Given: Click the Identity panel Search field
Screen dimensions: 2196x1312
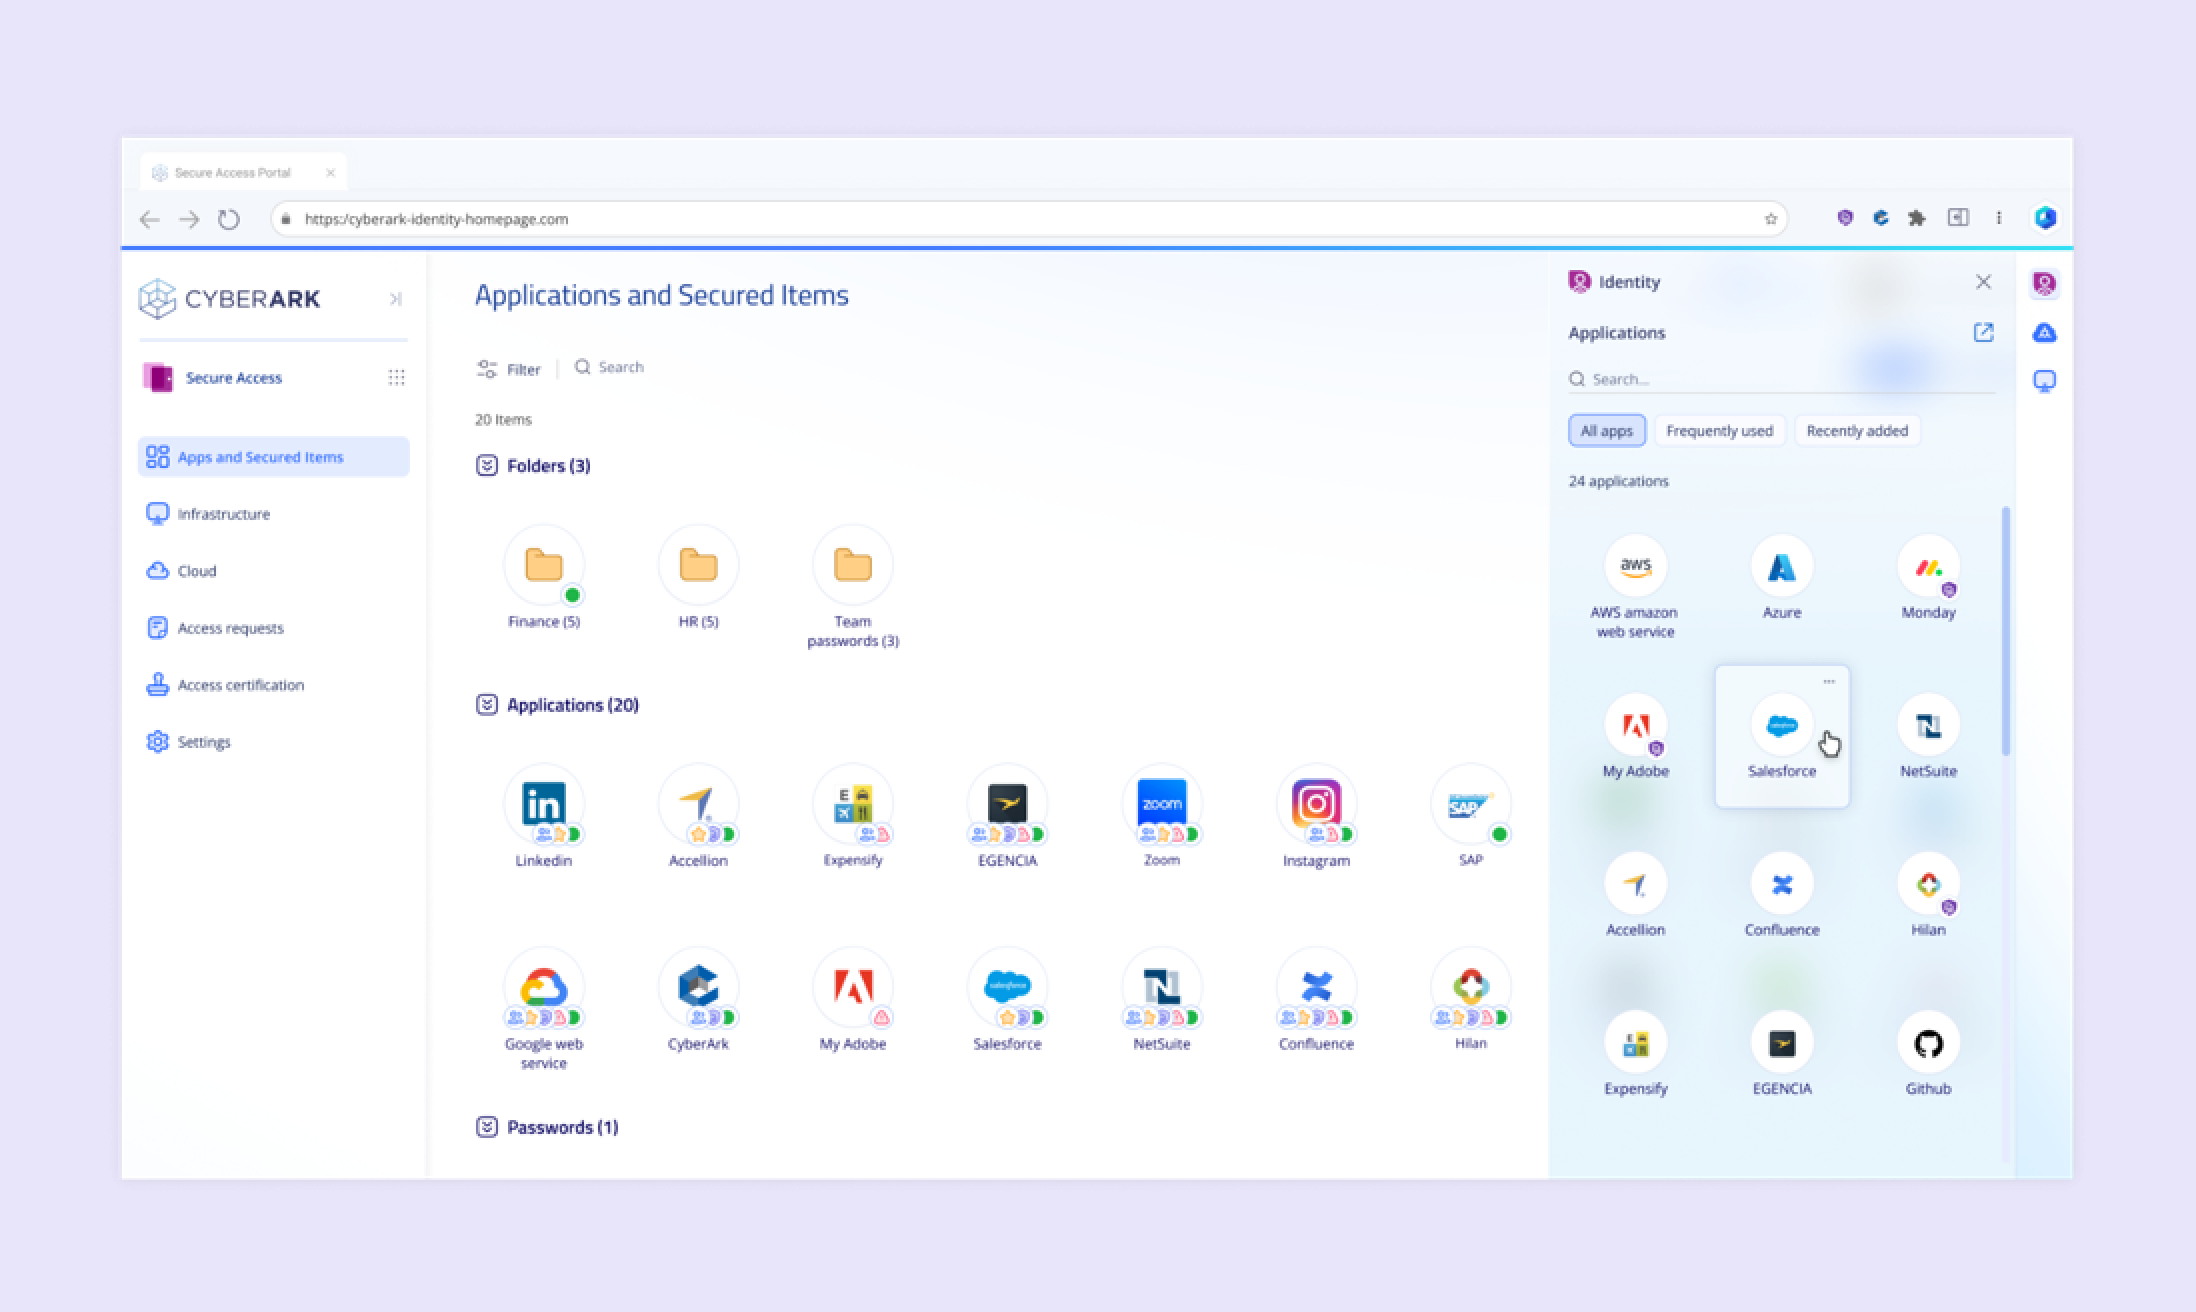Looking at the screenshot, I should 1781,379.
